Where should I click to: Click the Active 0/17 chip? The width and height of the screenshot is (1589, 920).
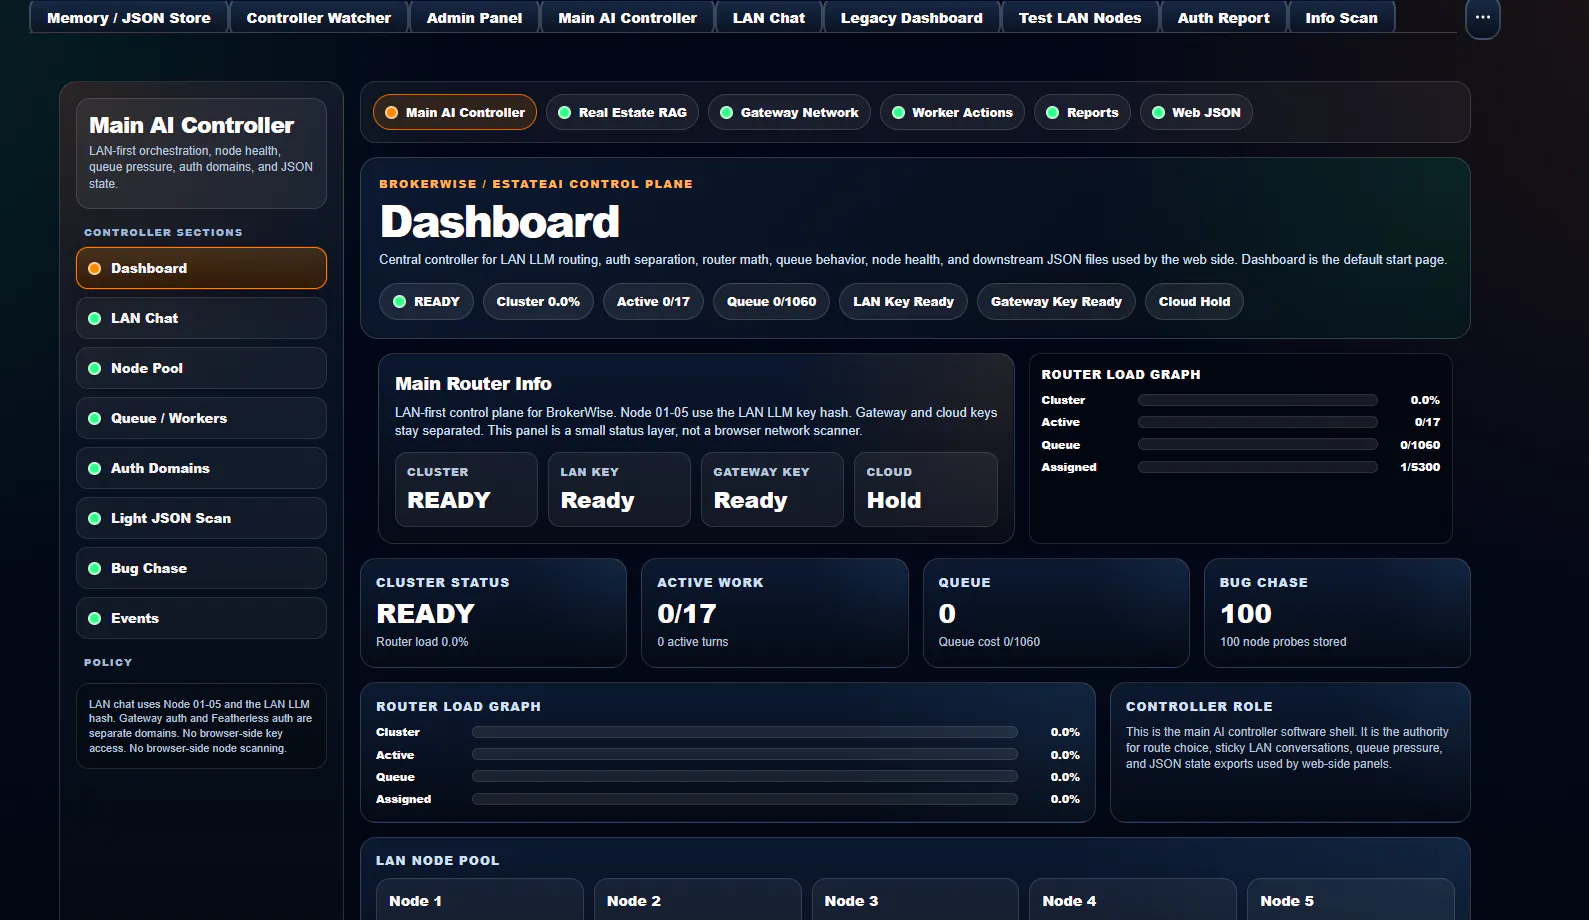coord(653,301)
